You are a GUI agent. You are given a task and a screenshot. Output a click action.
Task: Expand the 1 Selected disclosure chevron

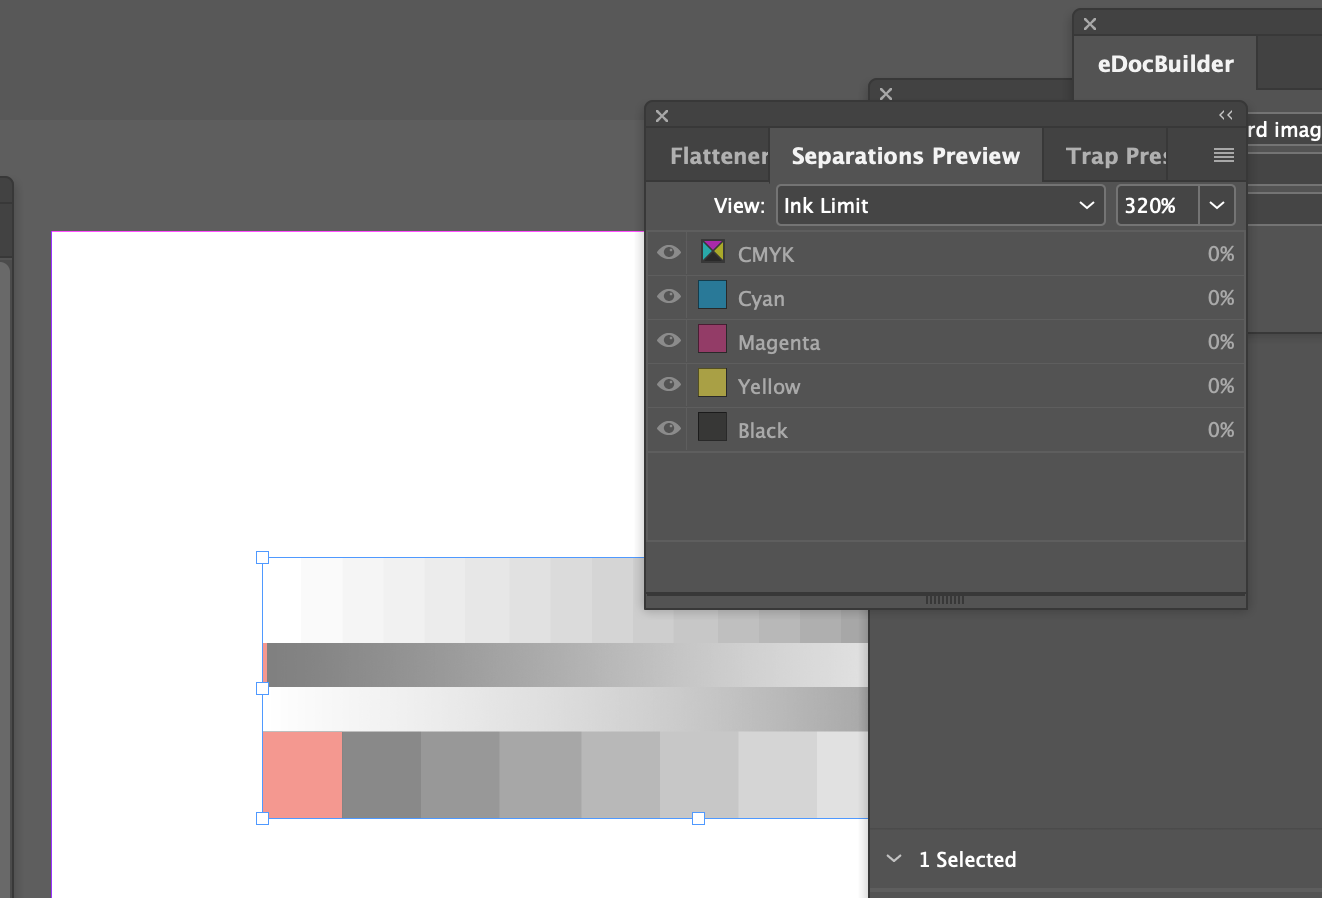tap(893, 858)
